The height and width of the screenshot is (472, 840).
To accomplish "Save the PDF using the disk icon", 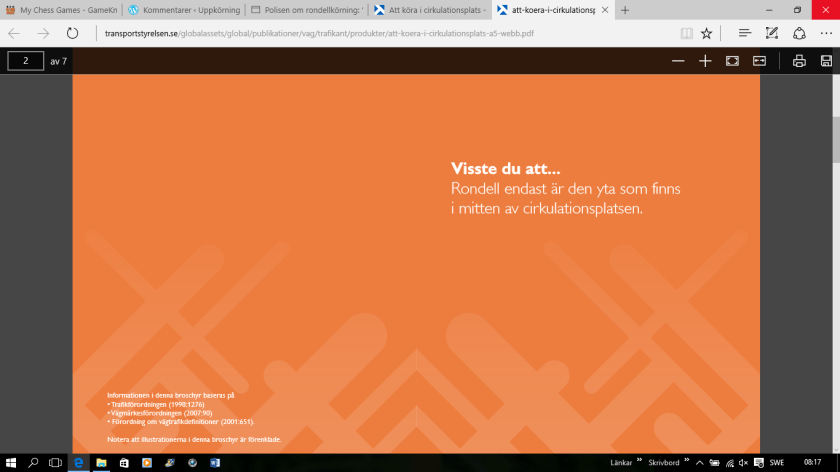I will (826, 61).
